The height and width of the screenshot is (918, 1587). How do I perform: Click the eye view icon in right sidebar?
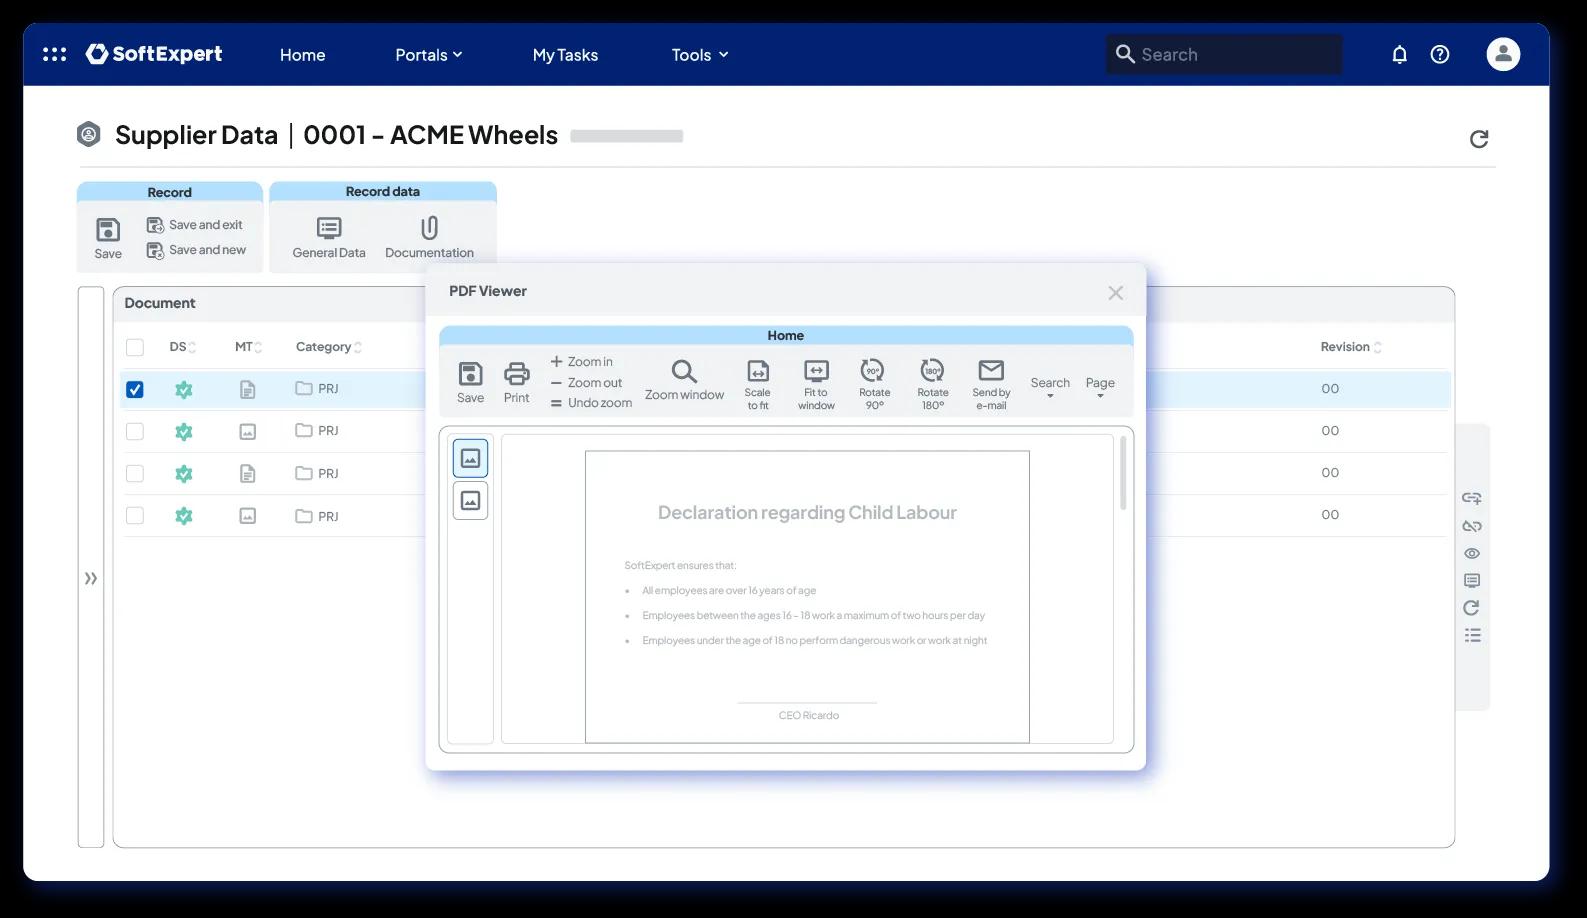(x=1471, y=553)
